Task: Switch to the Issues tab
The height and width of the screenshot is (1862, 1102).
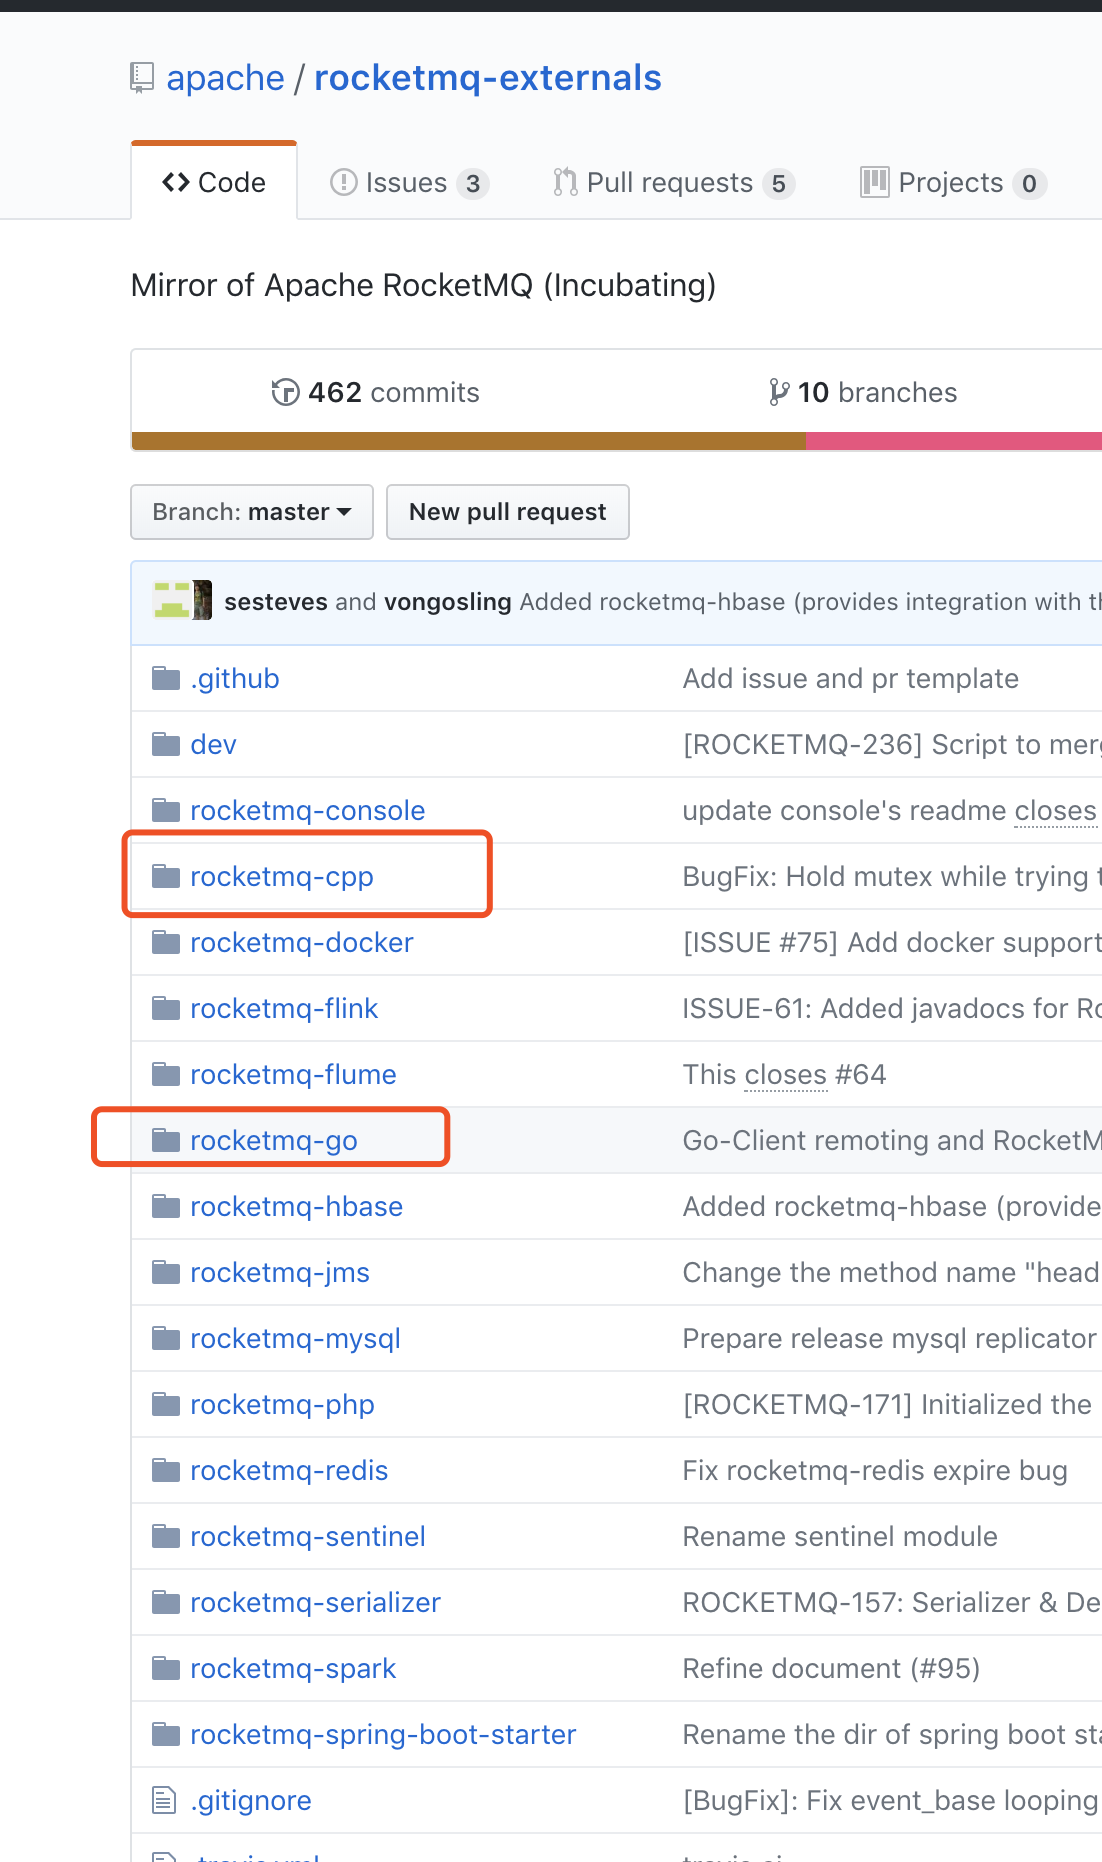Action: (x=409, y=183)
